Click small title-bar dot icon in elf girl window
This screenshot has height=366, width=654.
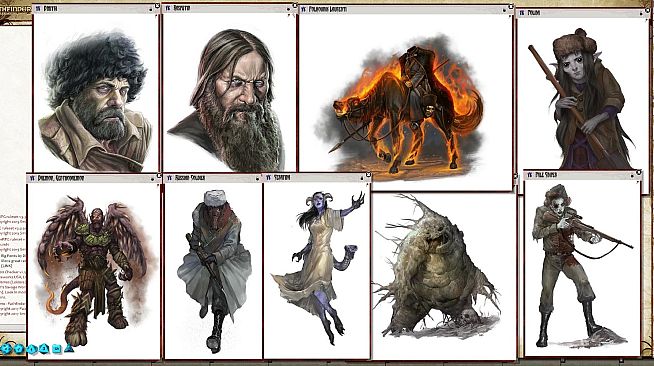coord(641,14)
